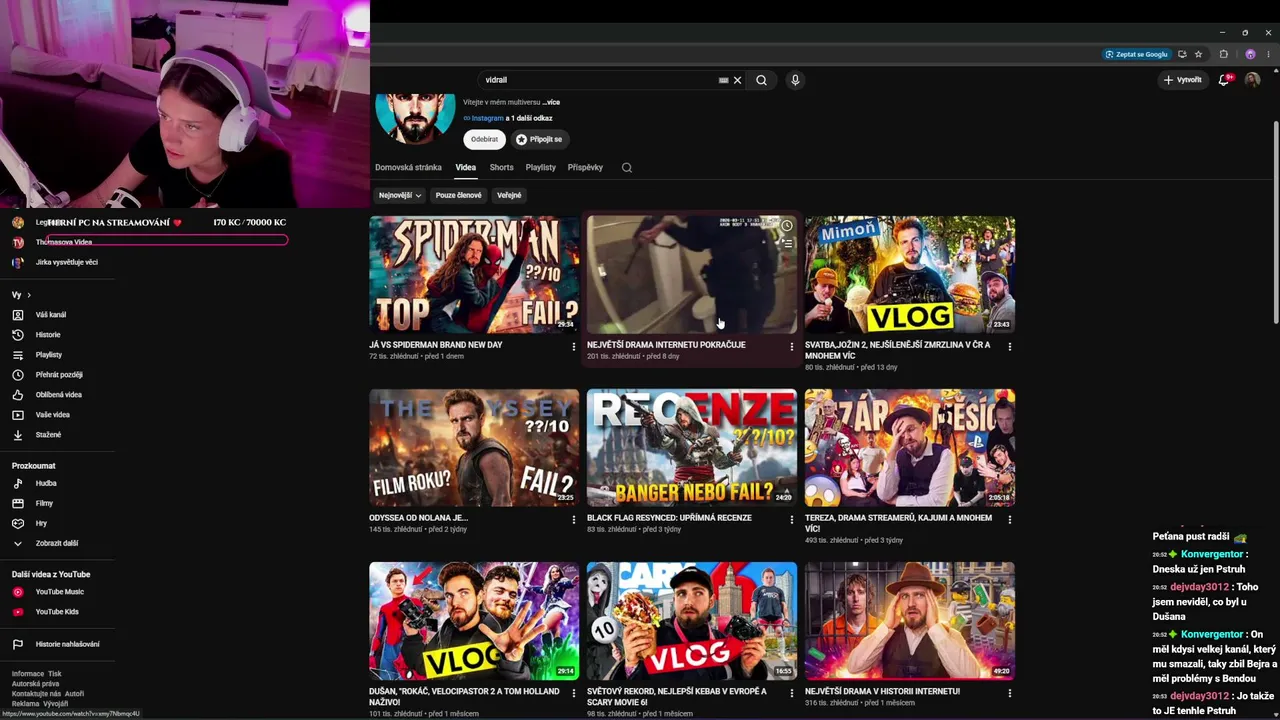The image size is (1280, 720).
Task: Open the Vytvořit create button
Action: (x=1182, y=80)
